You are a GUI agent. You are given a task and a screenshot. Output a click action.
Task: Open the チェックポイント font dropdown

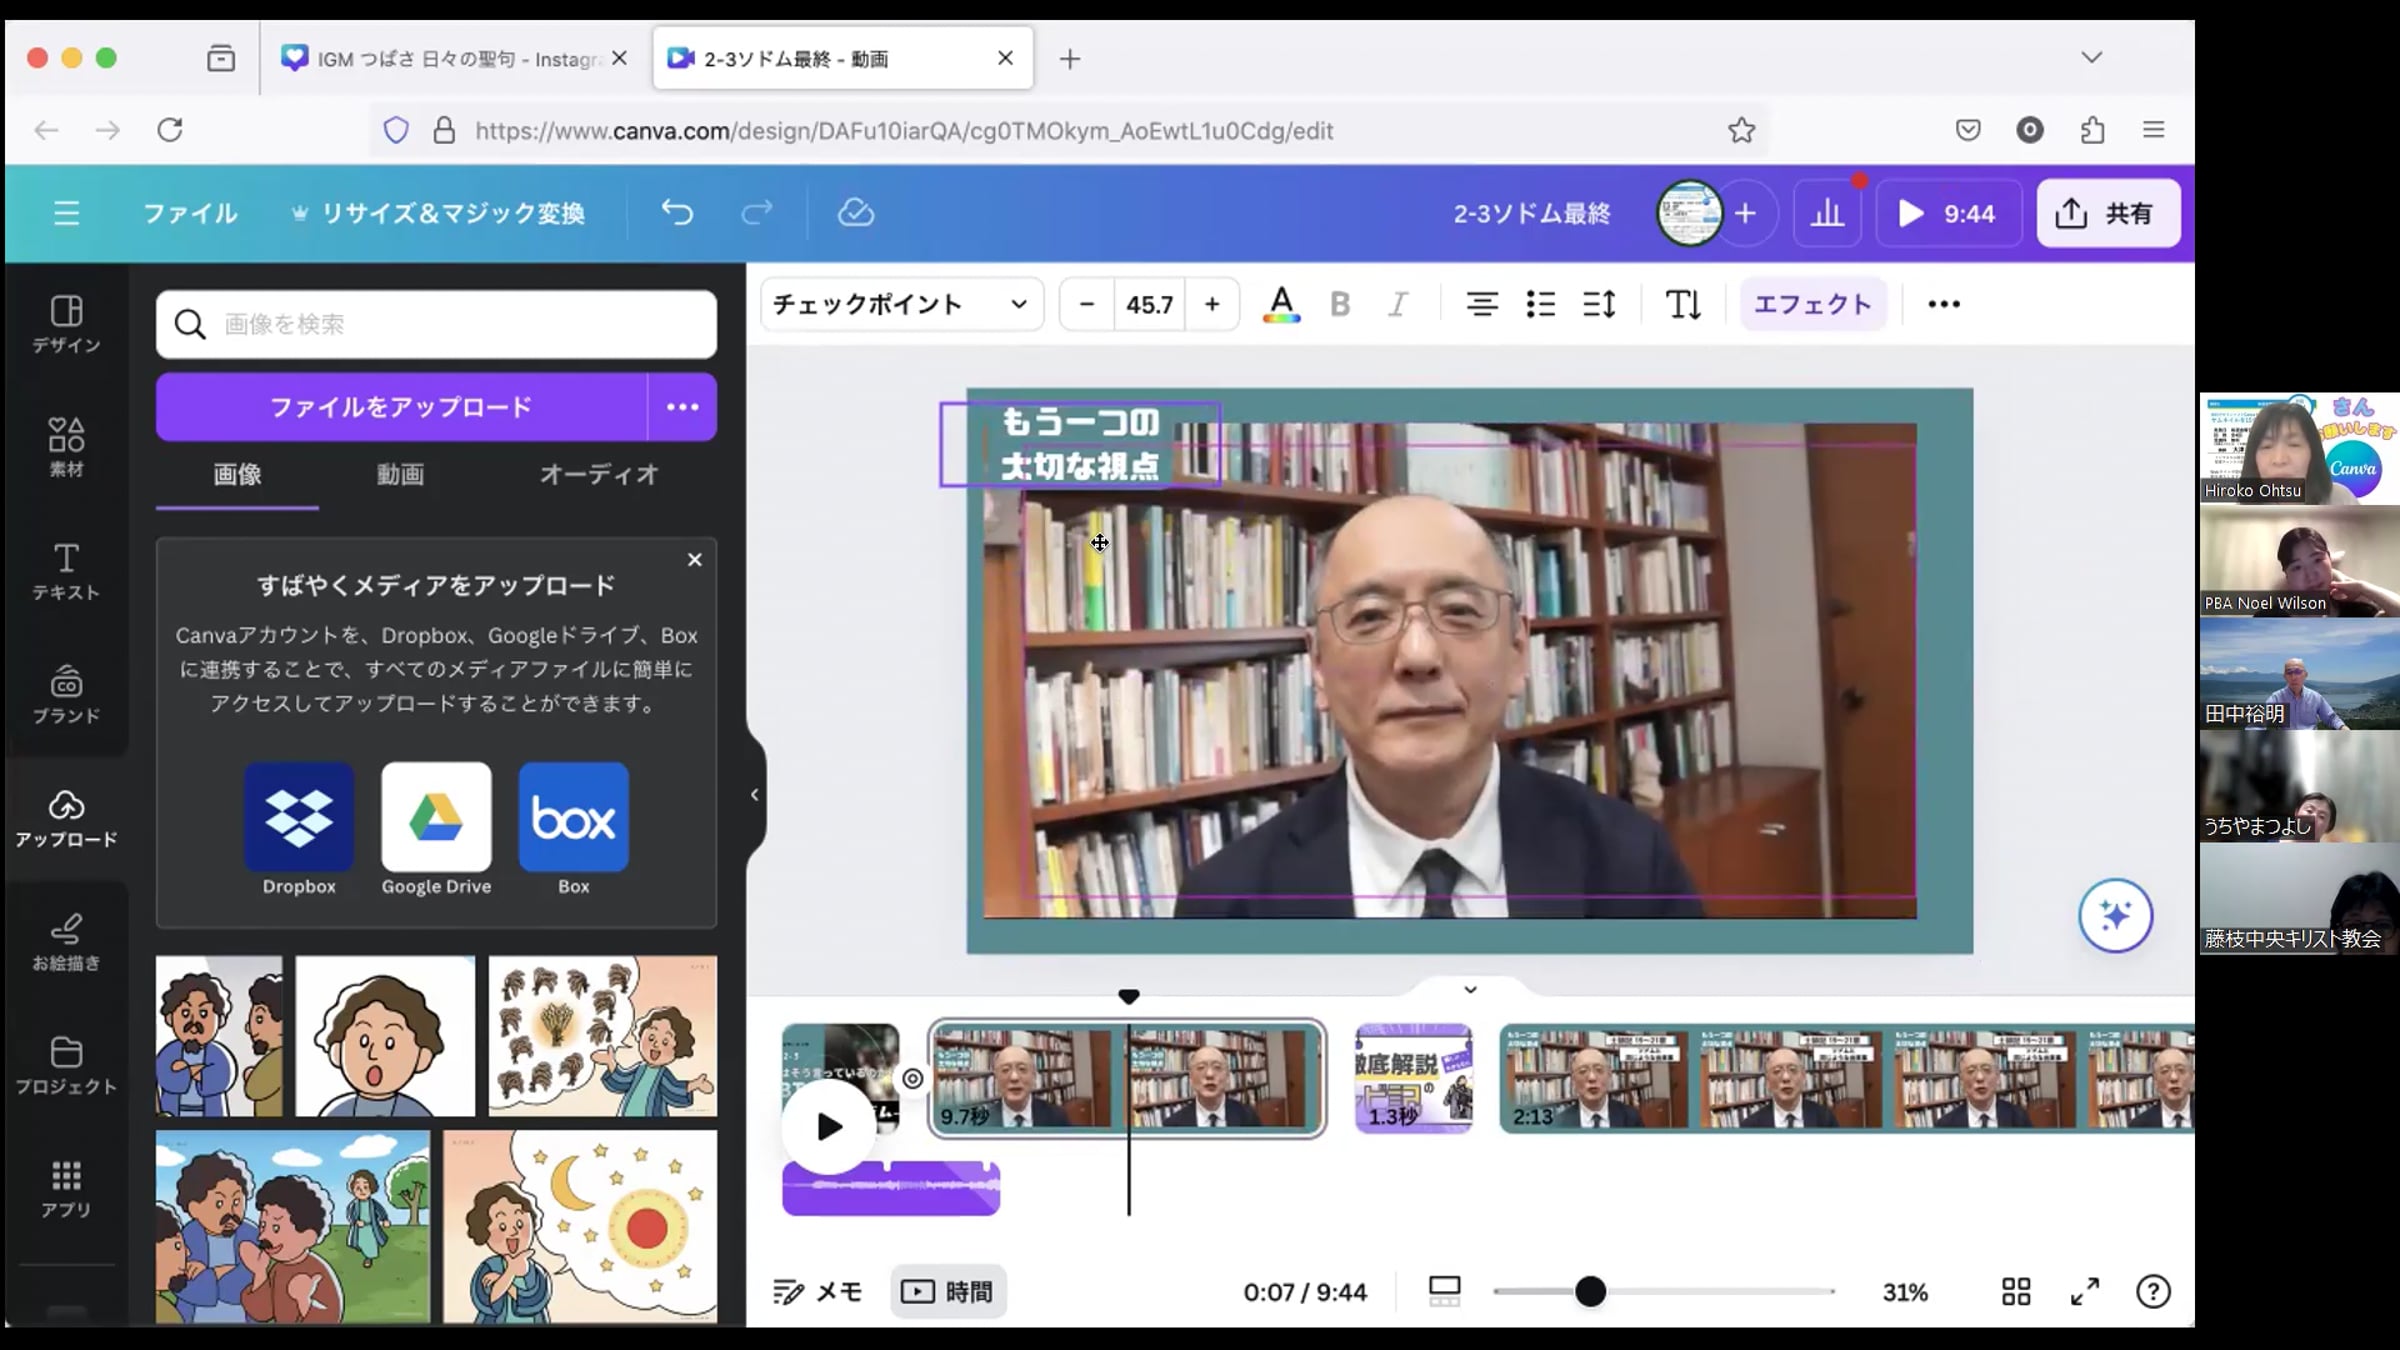900,304
